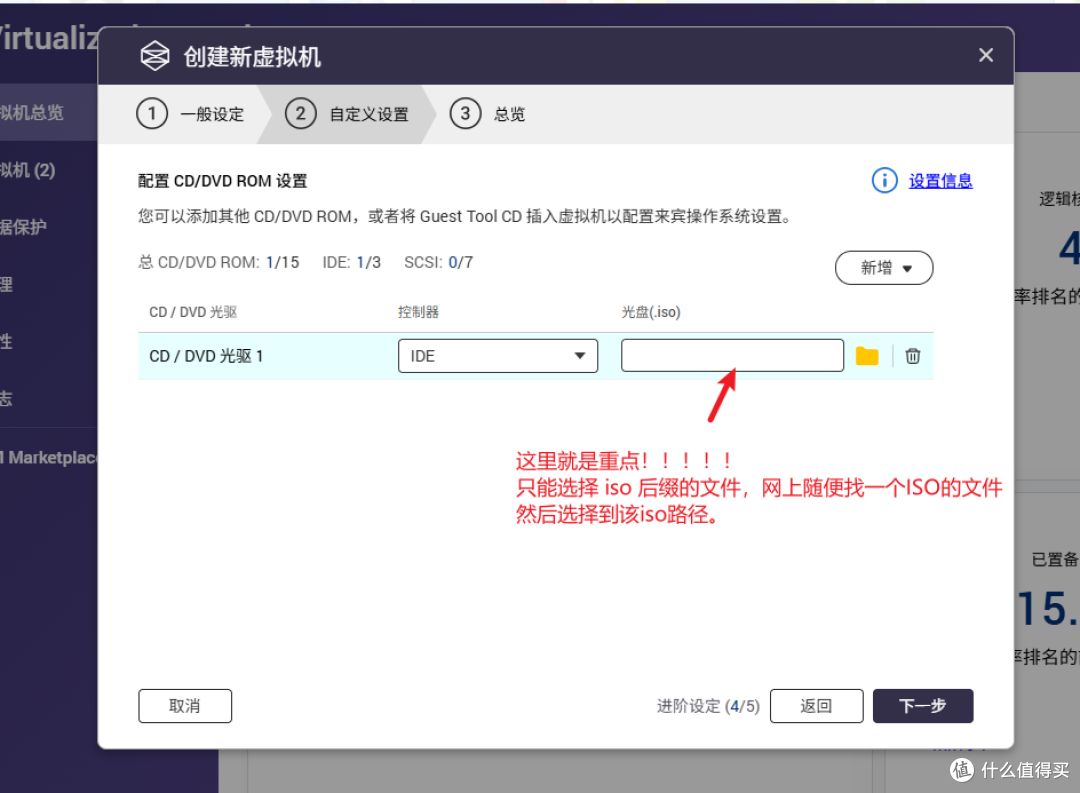Open the 设置信息 link

tap(940, 181)
